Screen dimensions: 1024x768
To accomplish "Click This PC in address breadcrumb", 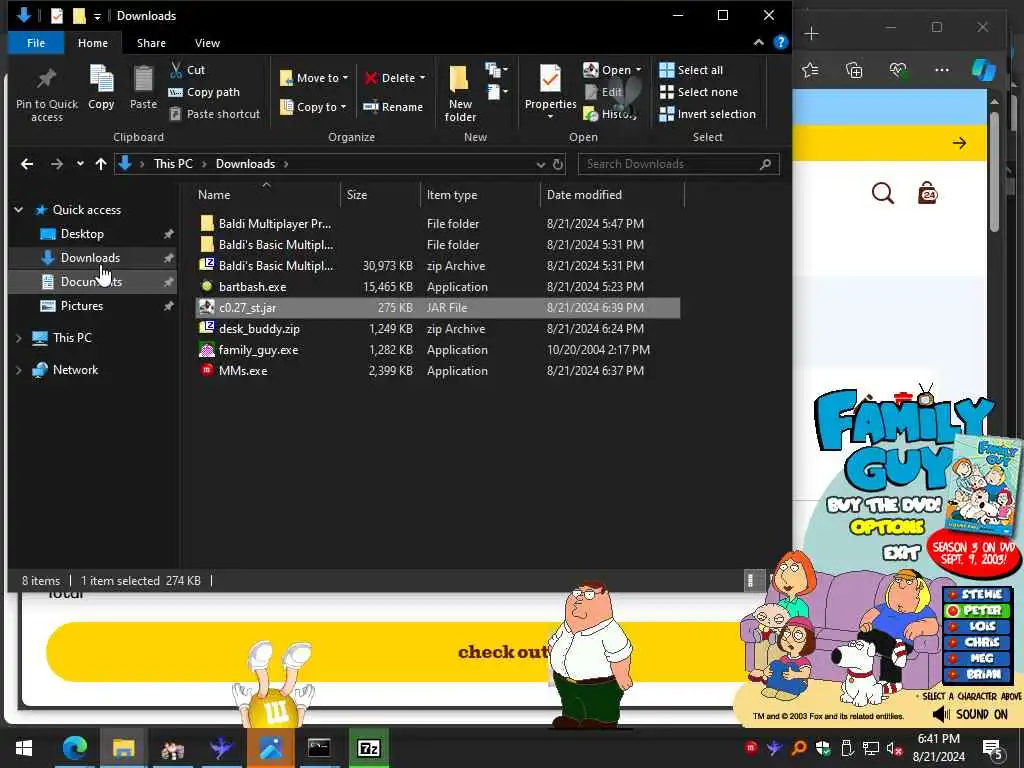I will [x=173, y=164].
